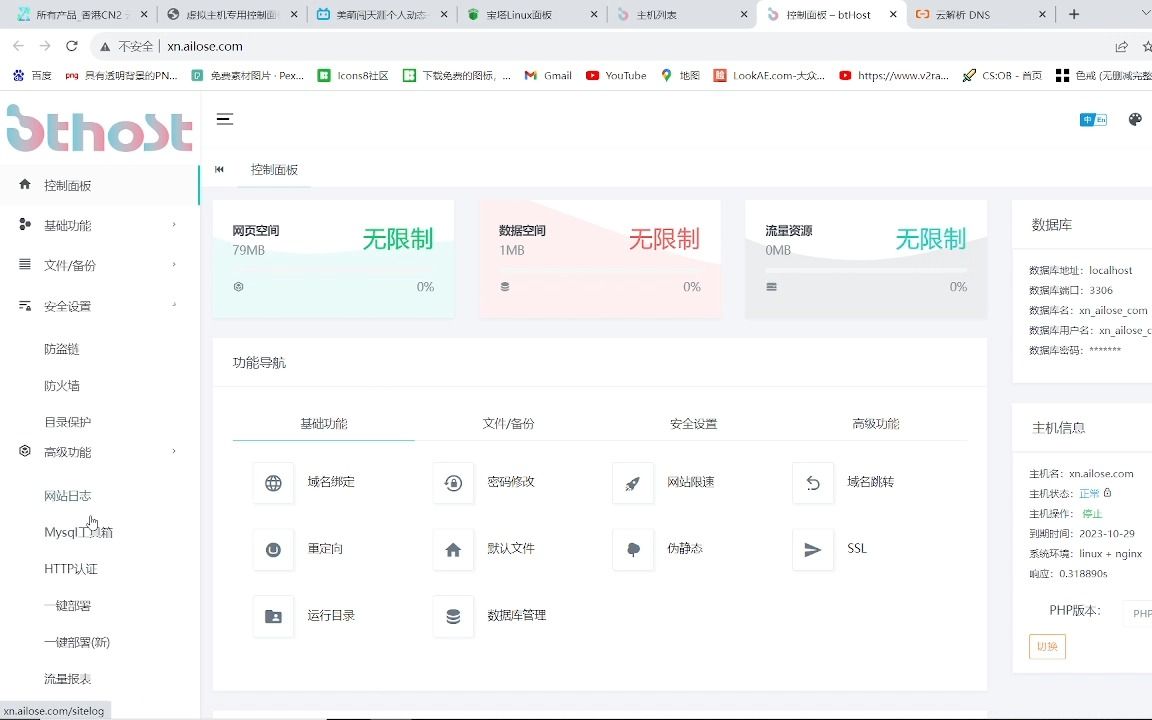Open 数据库管理 via the database icon
The height and width of the screenshot is (720, 1152).
[453, 615]
